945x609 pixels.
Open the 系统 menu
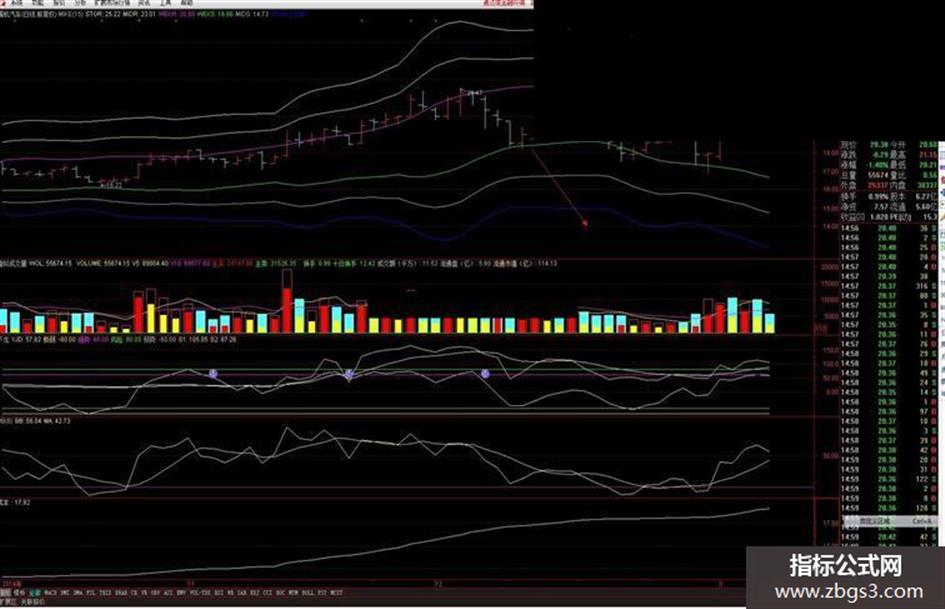coord(17,3)
